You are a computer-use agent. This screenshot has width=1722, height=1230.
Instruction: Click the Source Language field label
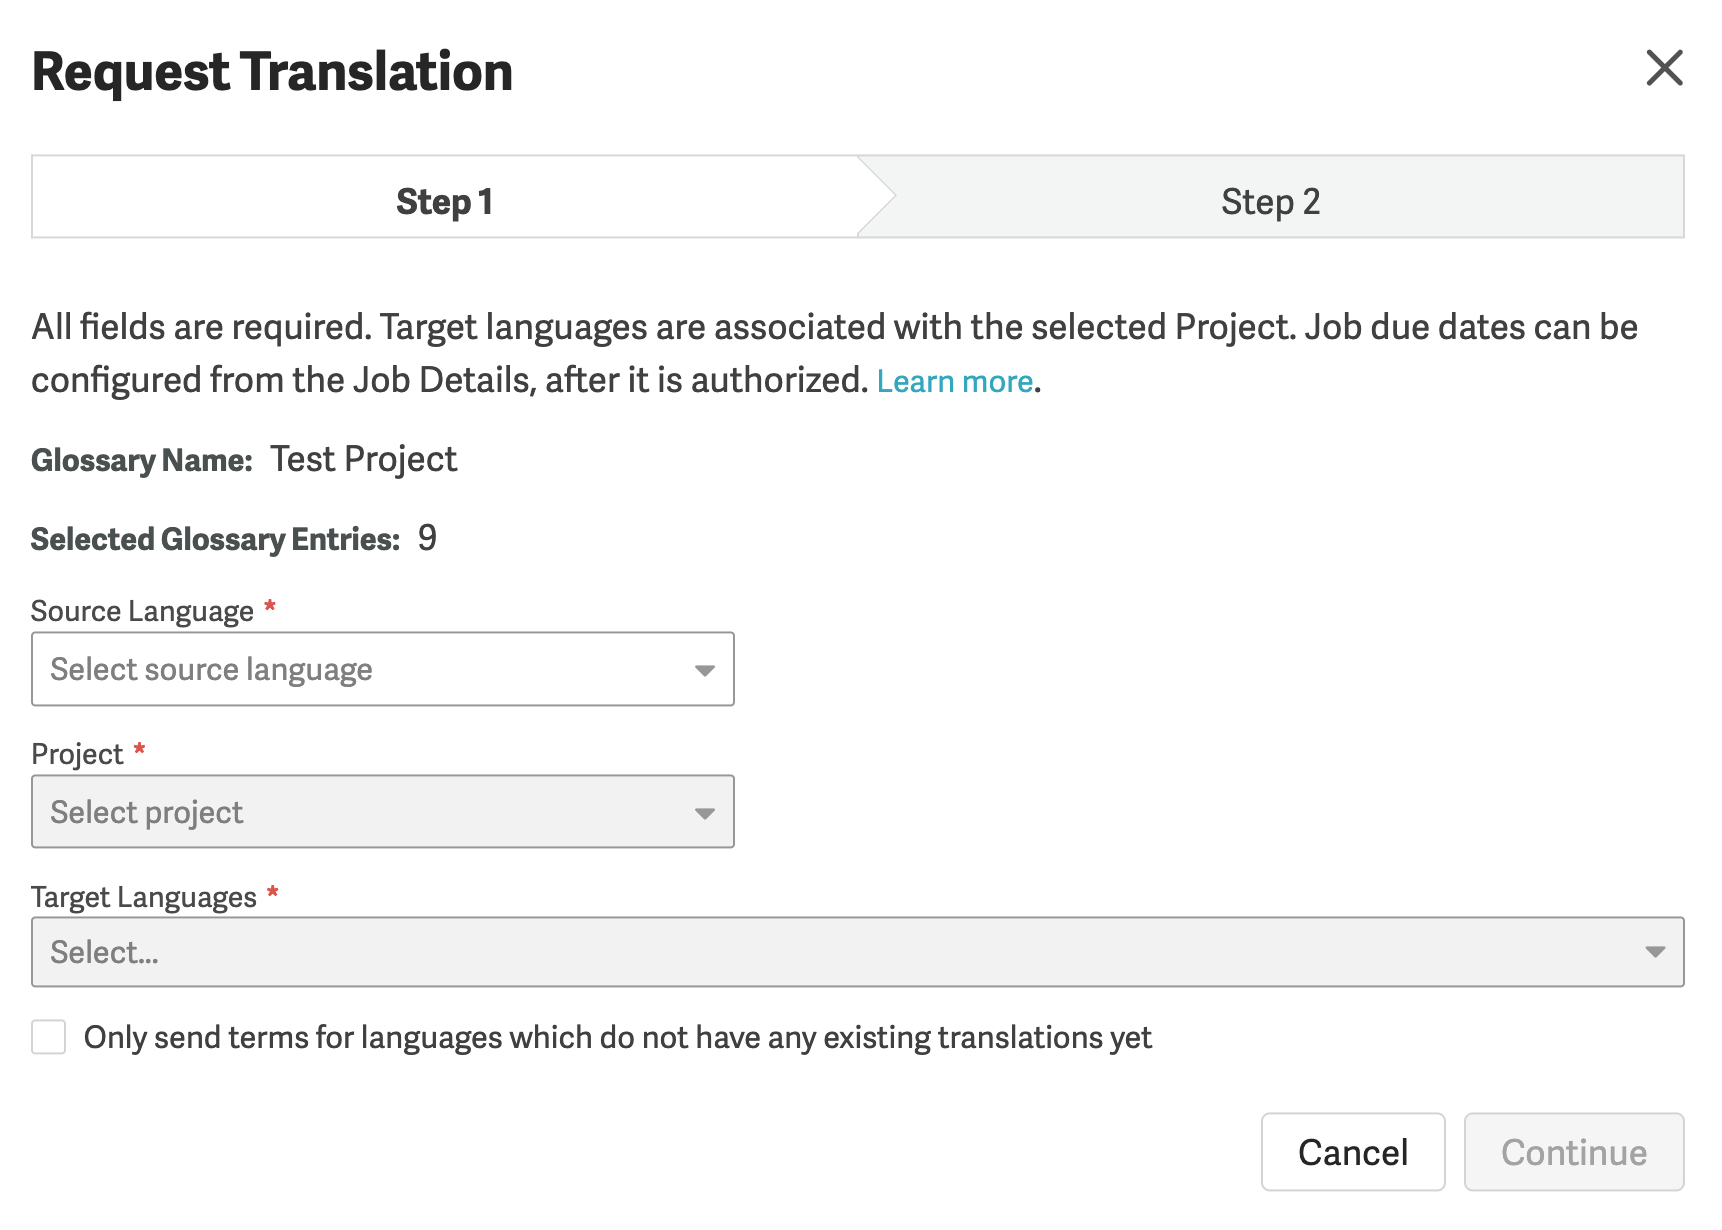coord(142,611)
